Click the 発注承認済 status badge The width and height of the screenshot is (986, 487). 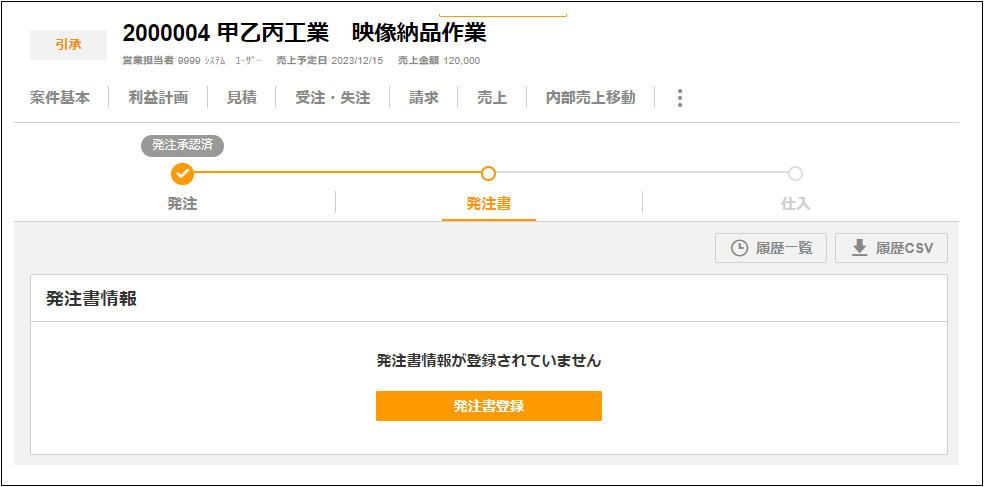pyautogui.click(x=182, y=145)
